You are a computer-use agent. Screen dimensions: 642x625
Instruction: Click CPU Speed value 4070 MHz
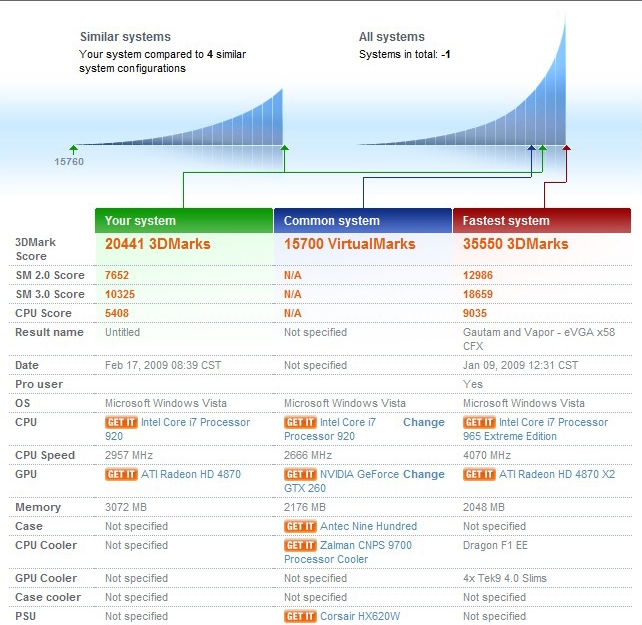click(x=487, y=455)
